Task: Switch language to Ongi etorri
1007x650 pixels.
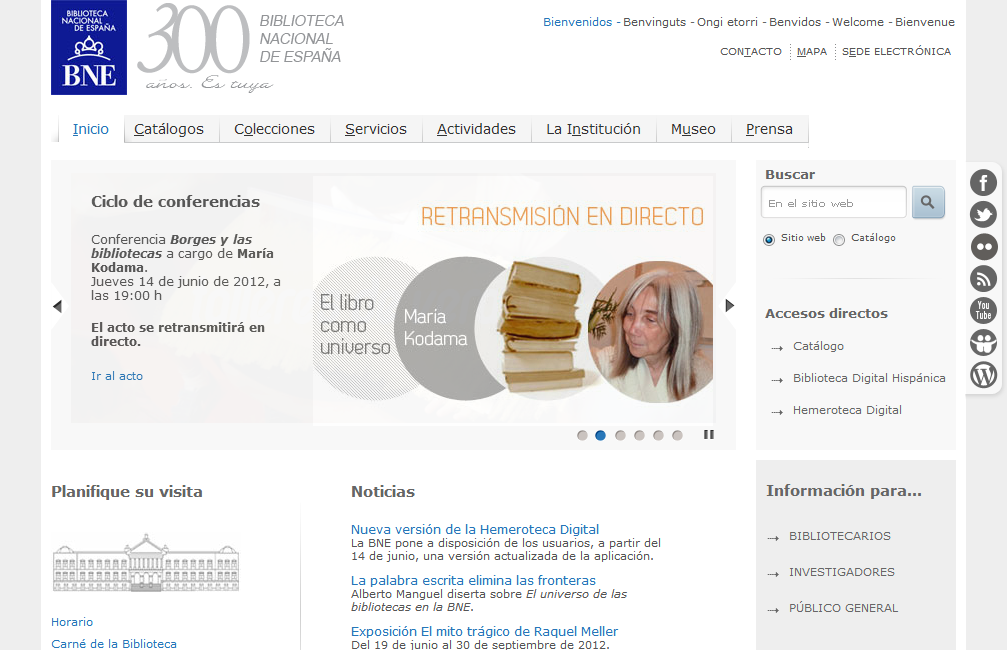Action: pos(727,22)
